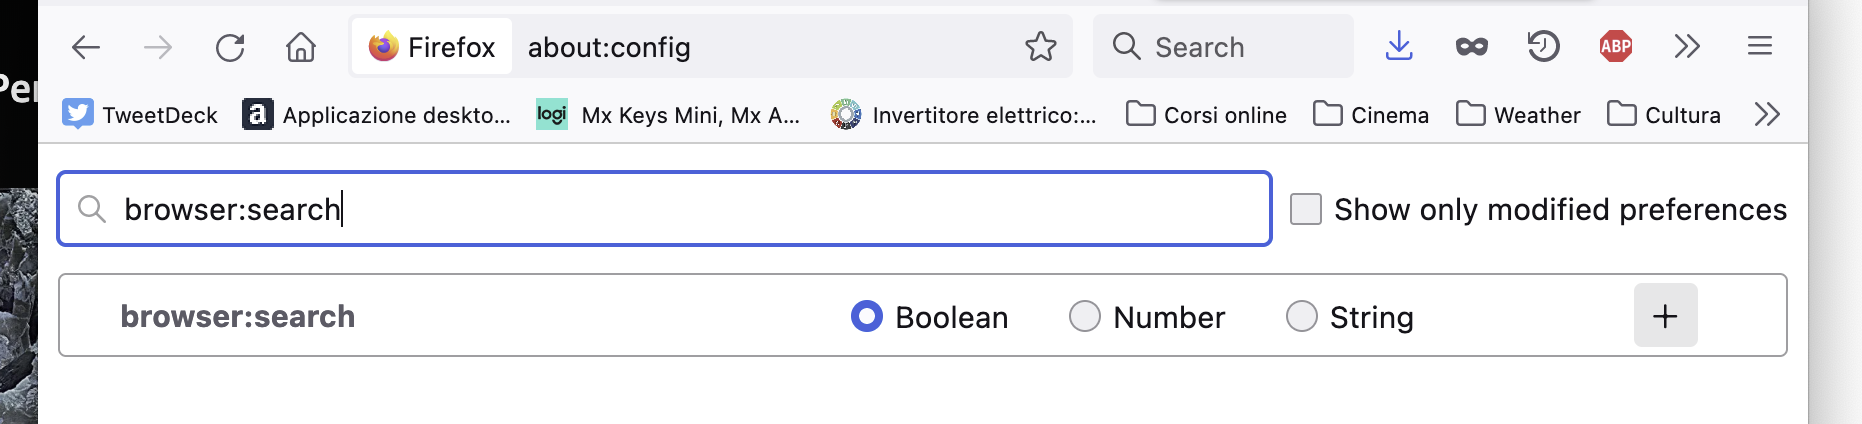This screenshot has width=1862, height=424.
Task: Select the Boolean type radio button
Action: [867, 316]
